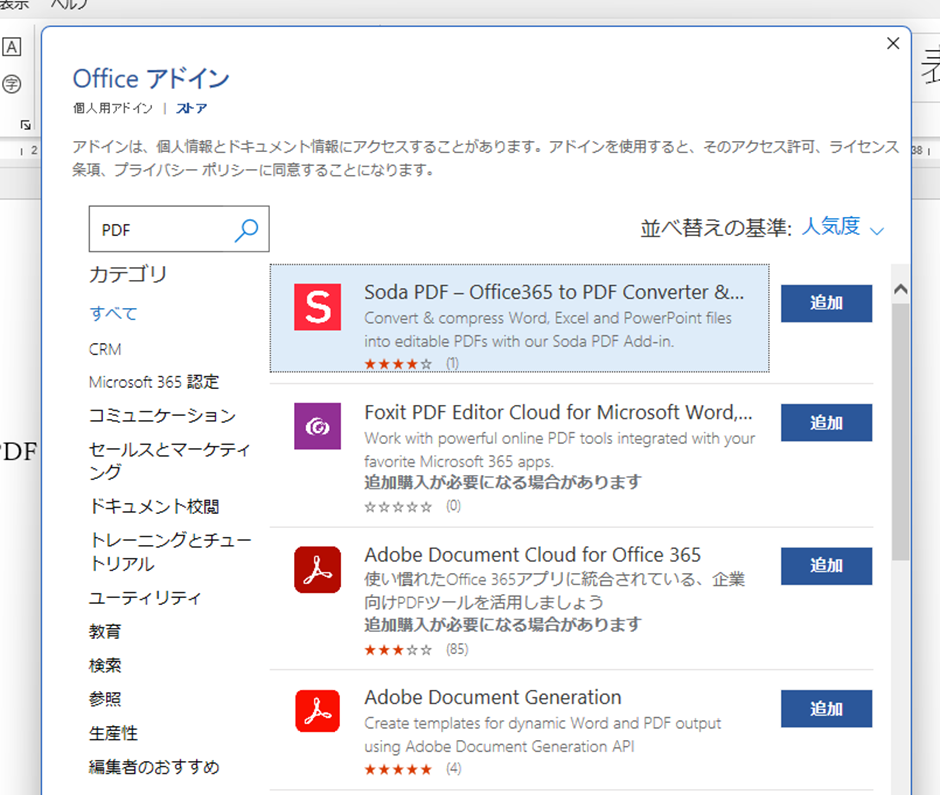Image resolution: width=940 pixels, height=795 pixels.
Task: Add the Foxit PDF Editor Cloud add-in
Action: coord(826,423)
